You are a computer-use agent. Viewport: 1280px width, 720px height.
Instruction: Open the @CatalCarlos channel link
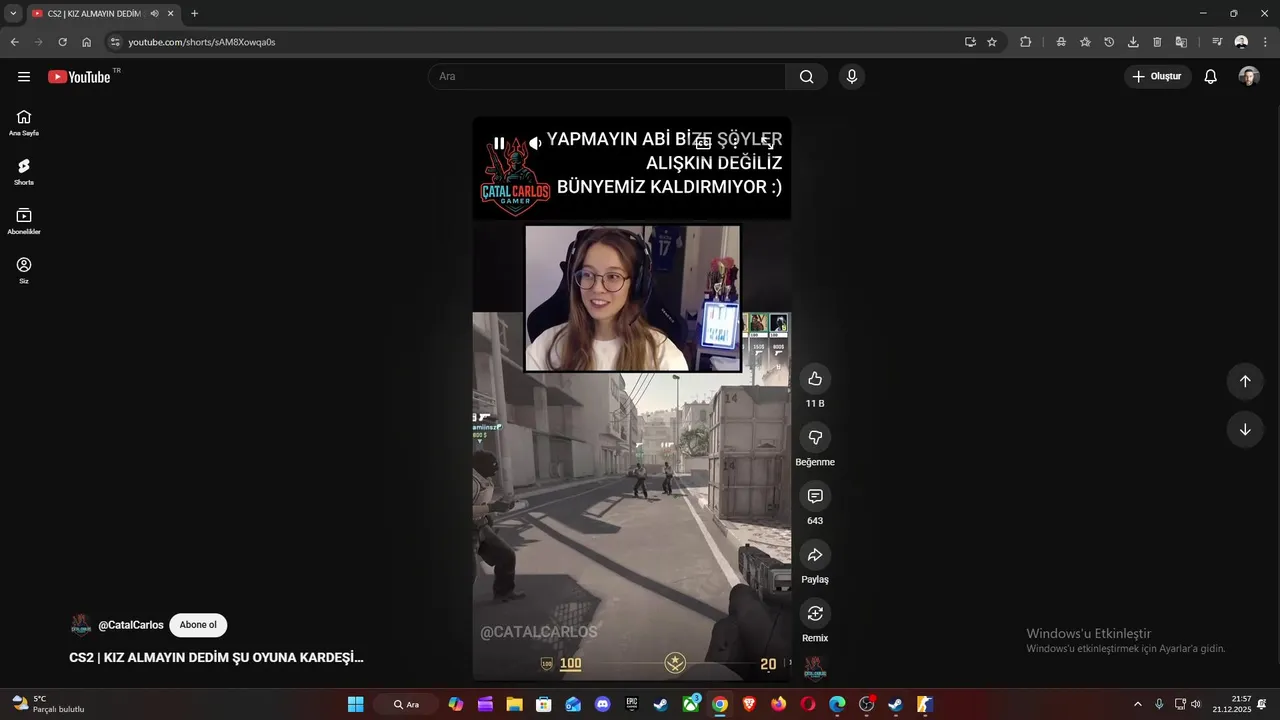(x=131, y=625)
